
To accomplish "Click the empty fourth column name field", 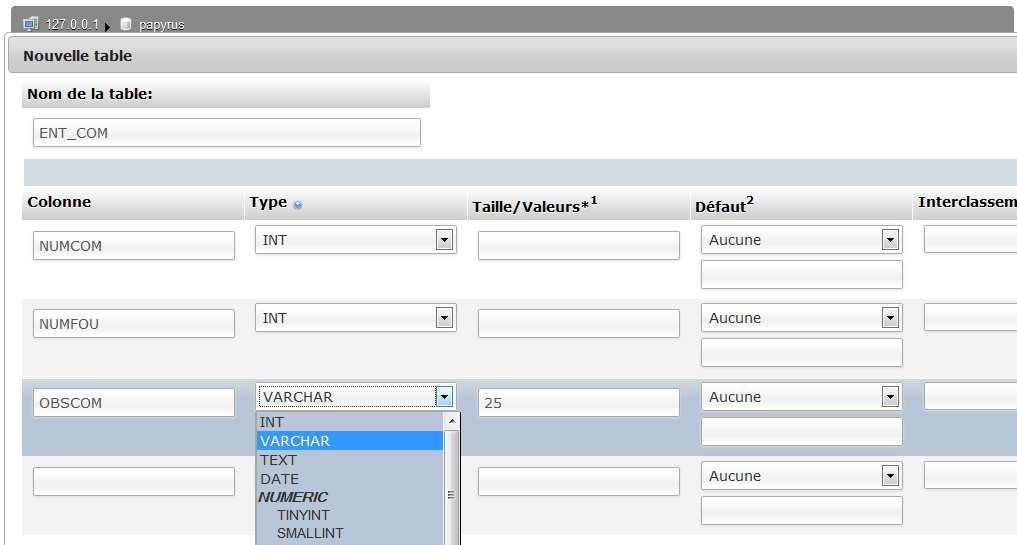I will tap(134, 482).
